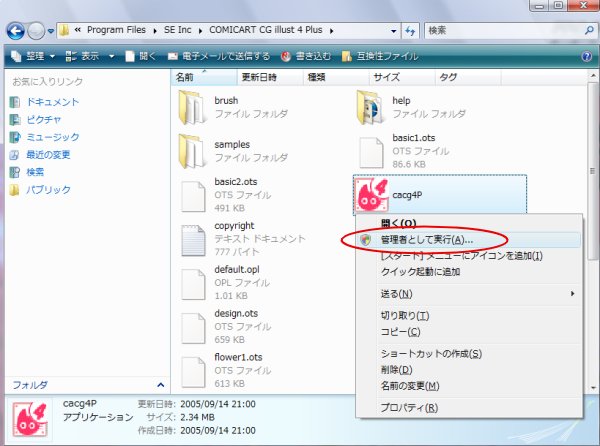Select Program Files in the address path
Screen dimensions: 600x446
(116, 30)
